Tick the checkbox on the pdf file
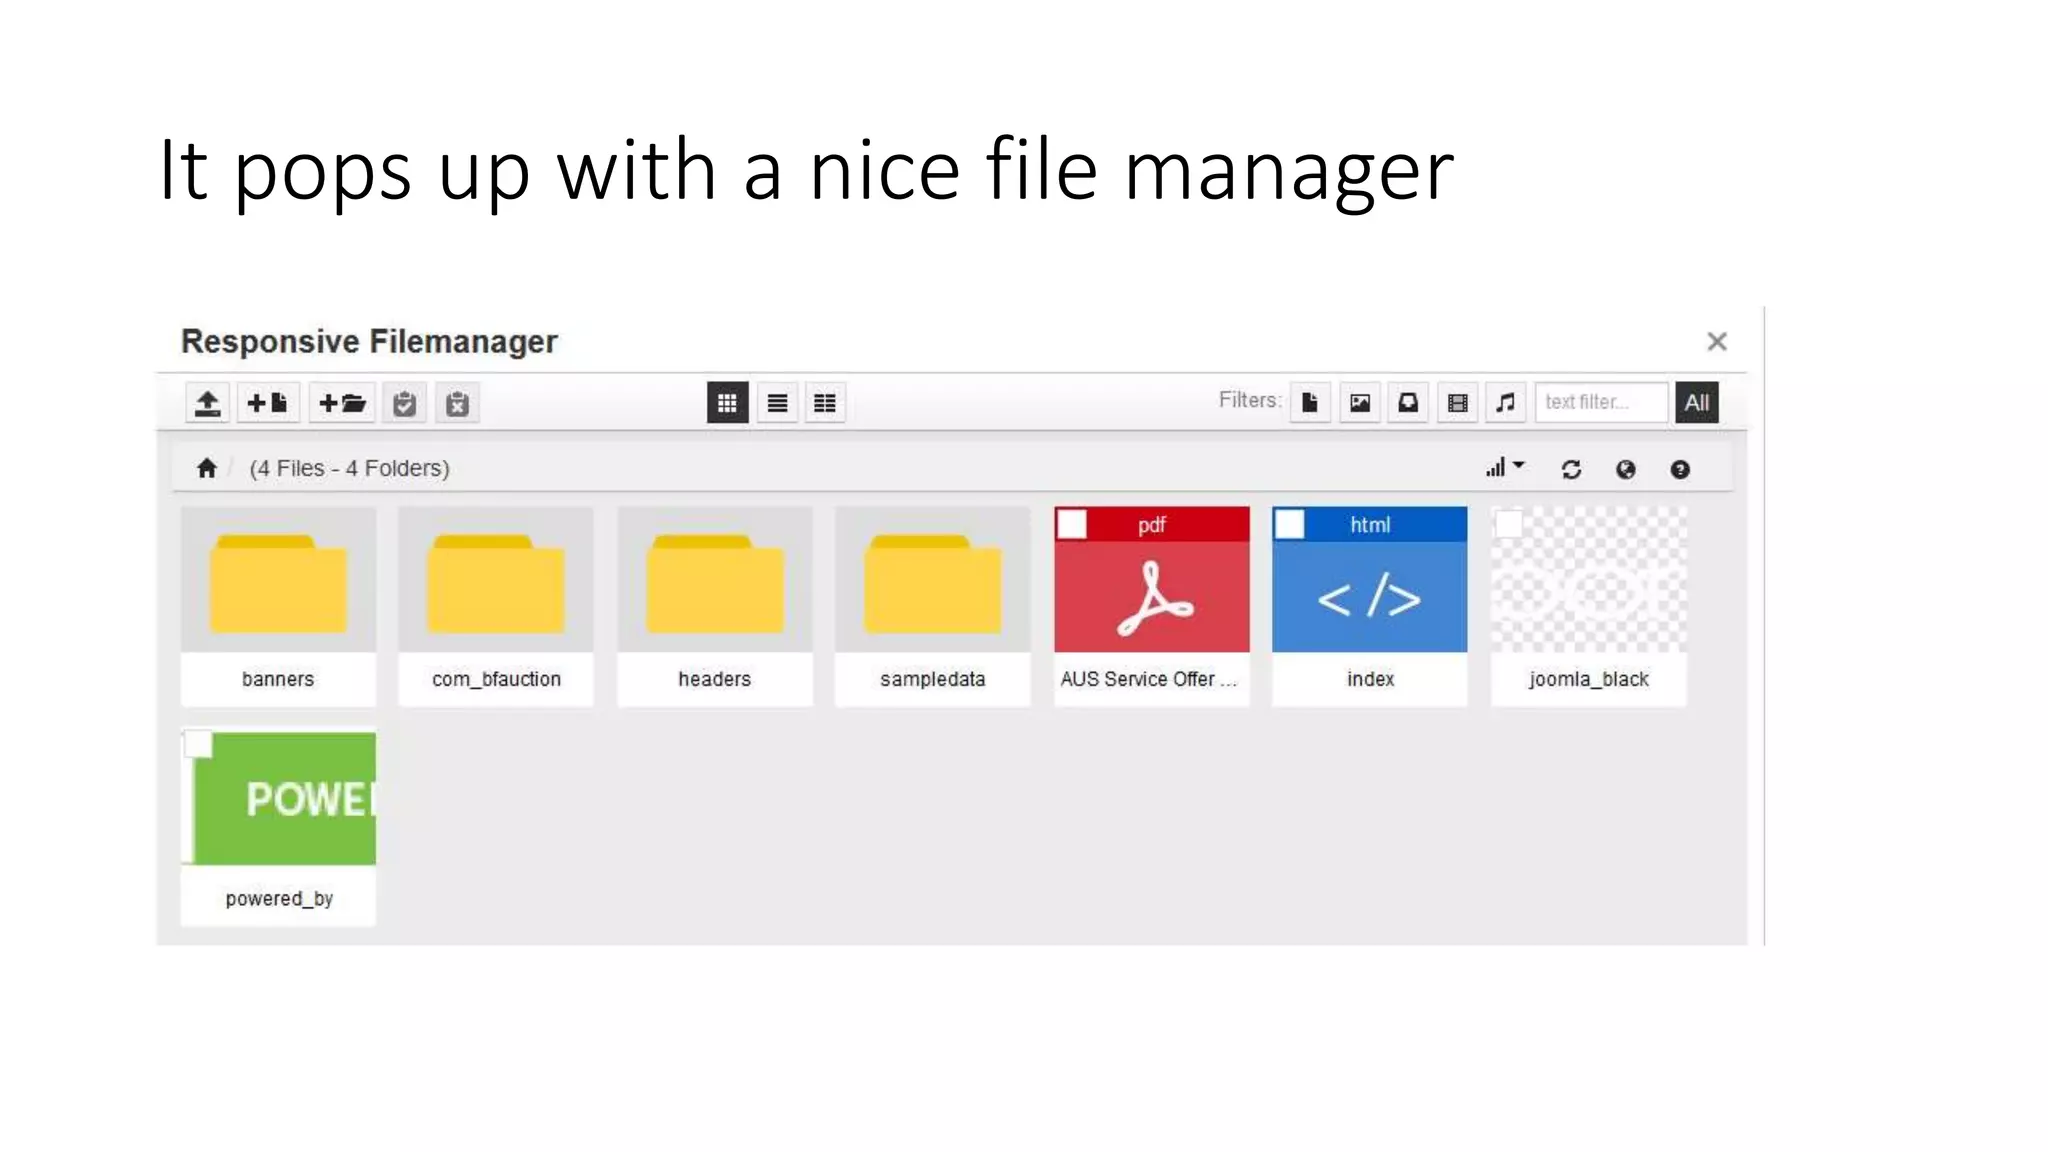 tap(1072, 524)
